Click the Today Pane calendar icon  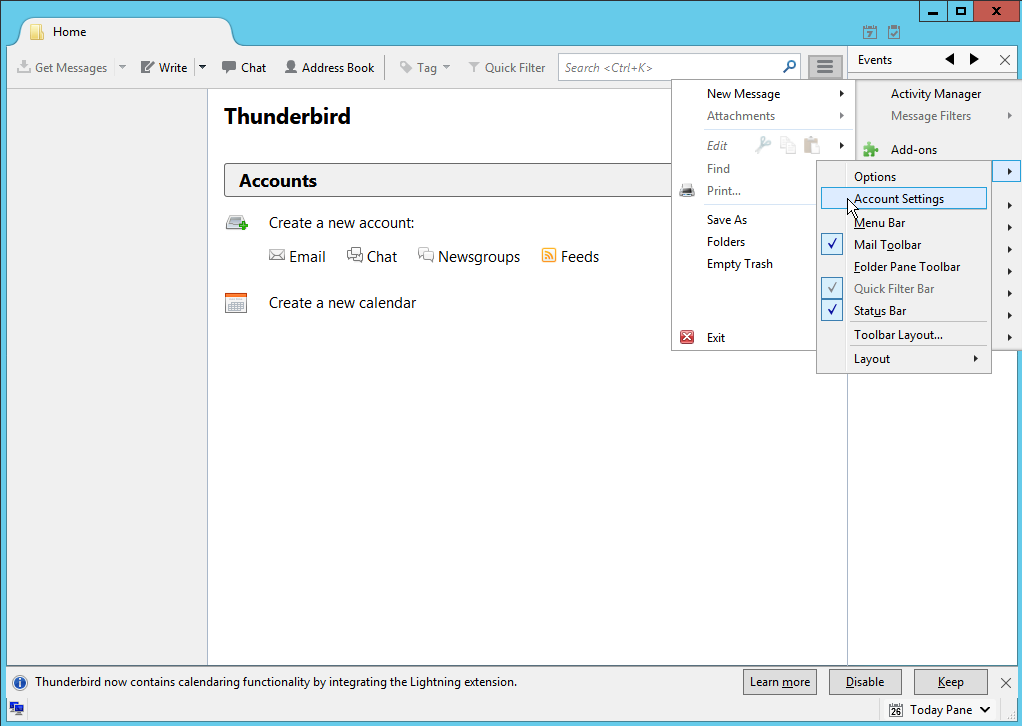tap(896, 710)
